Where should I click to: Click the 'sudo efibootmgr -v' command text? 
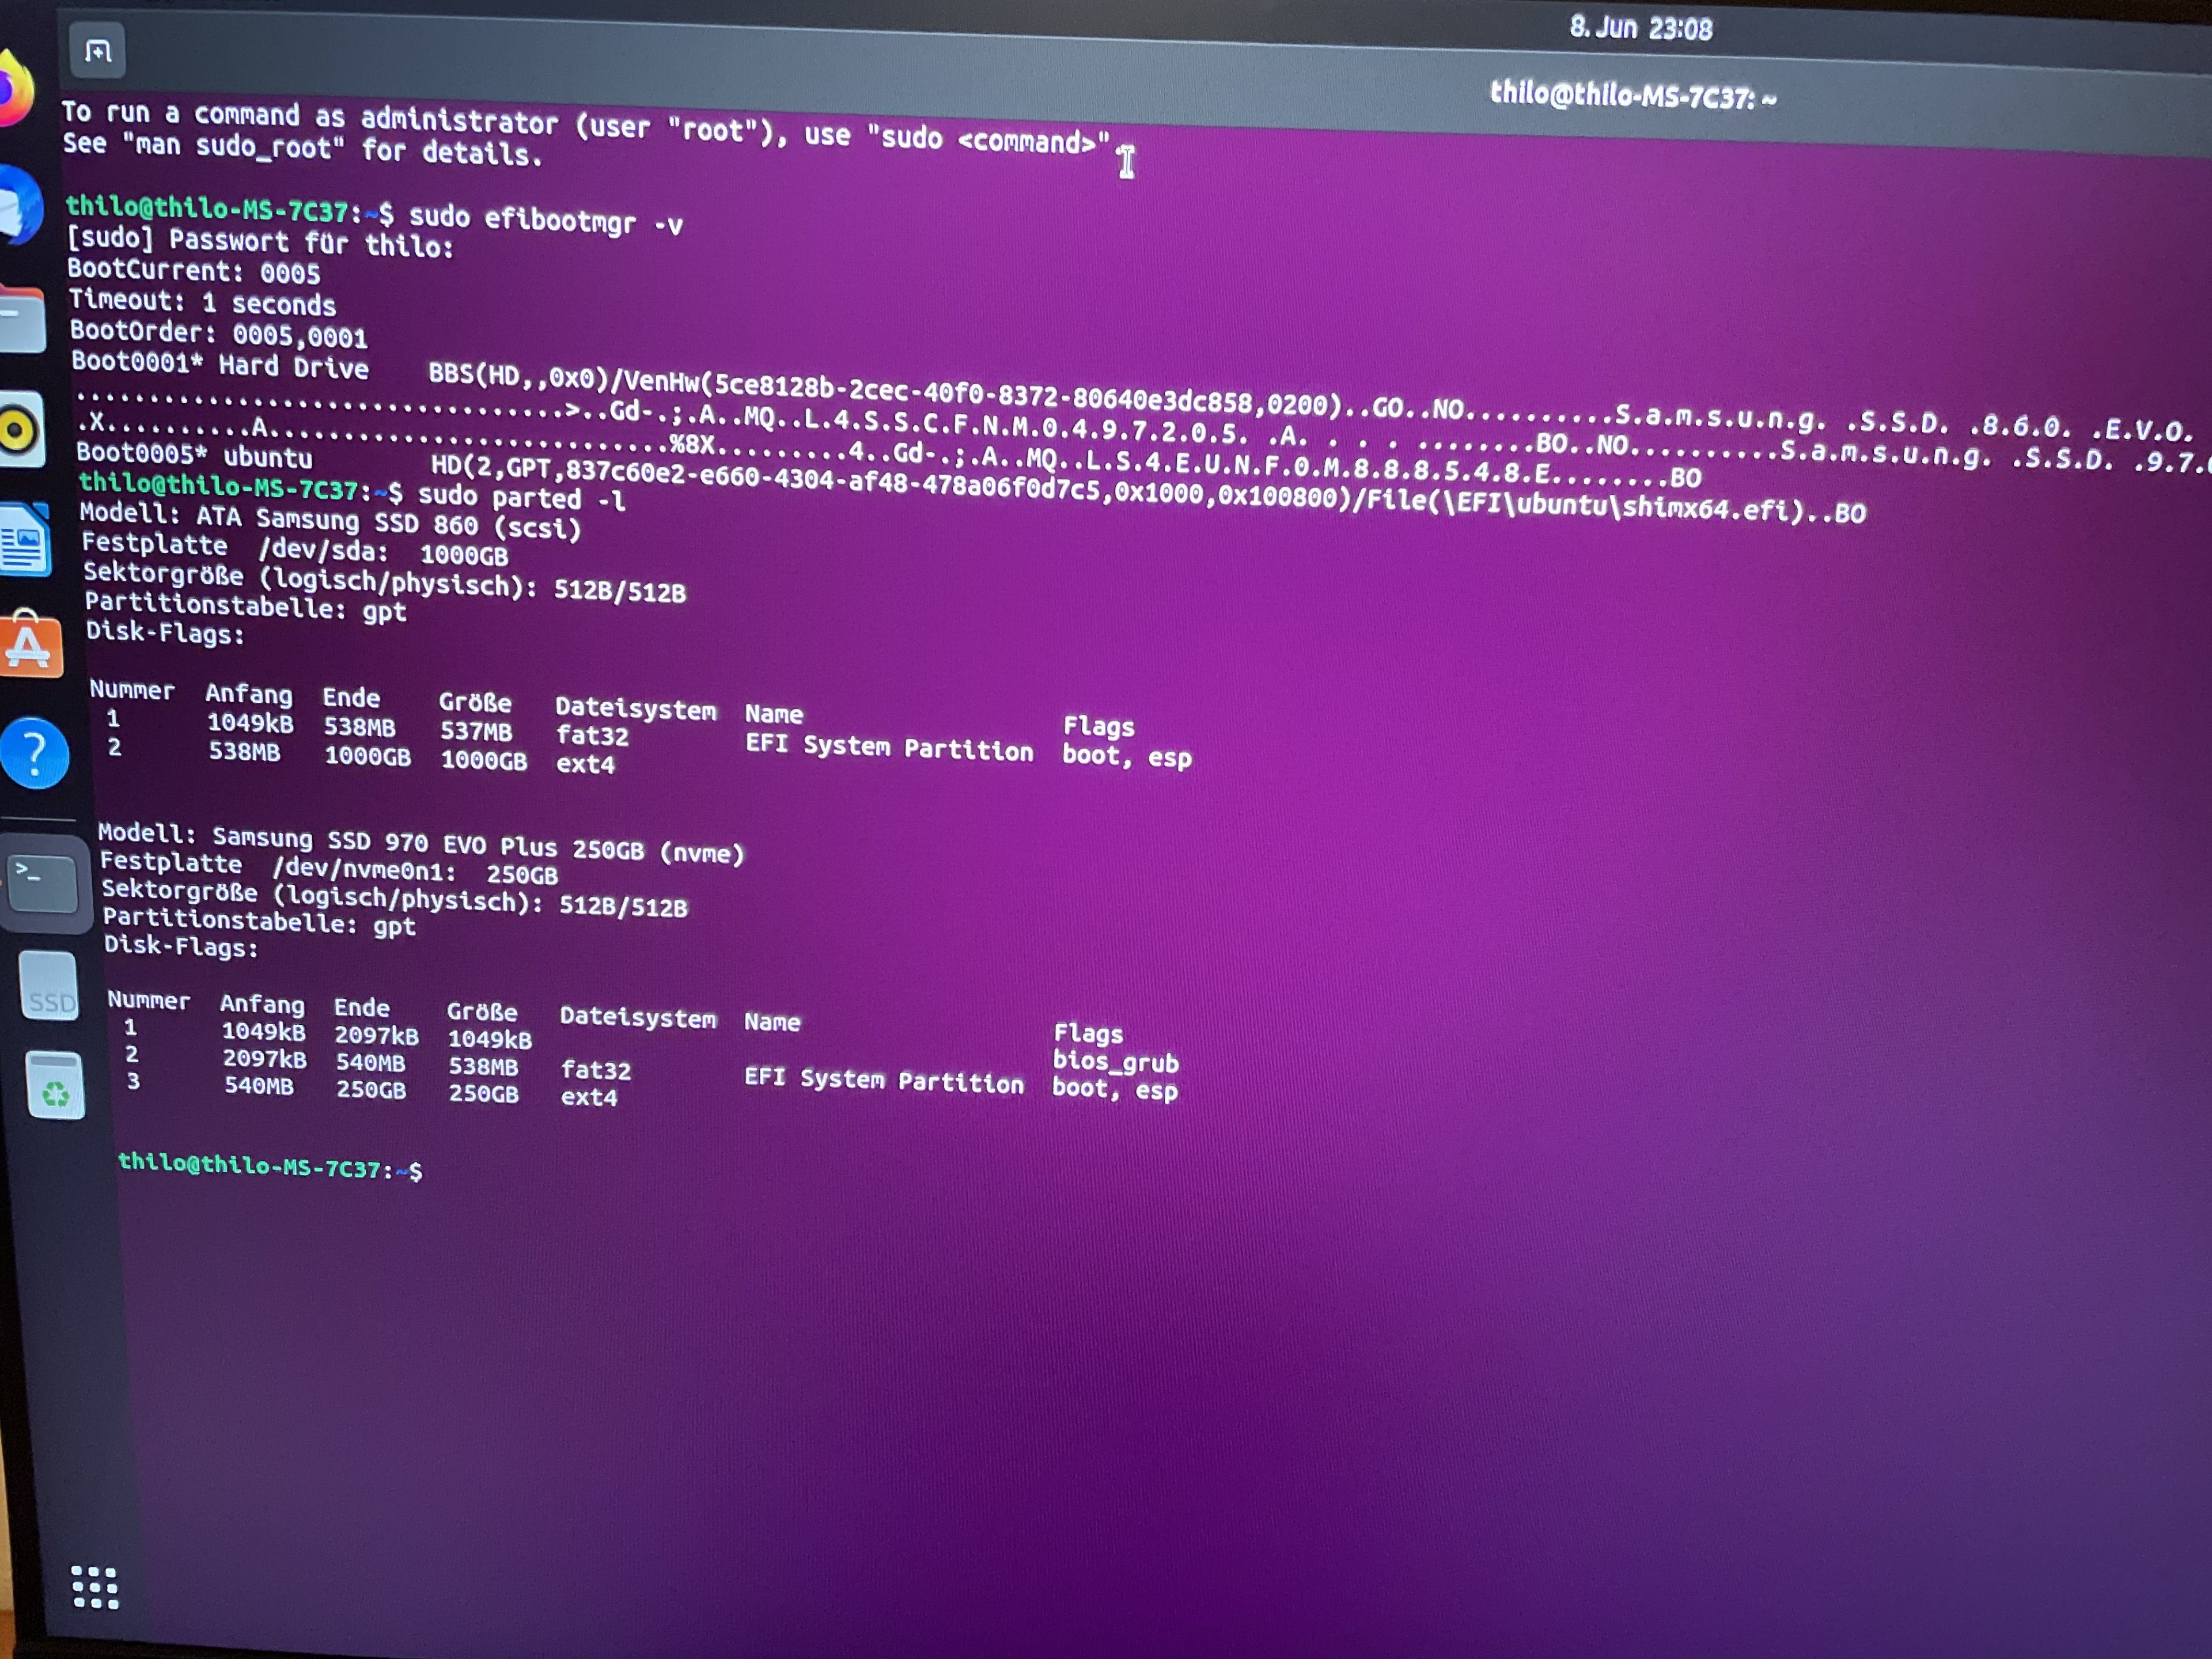(x=545, y=220)
